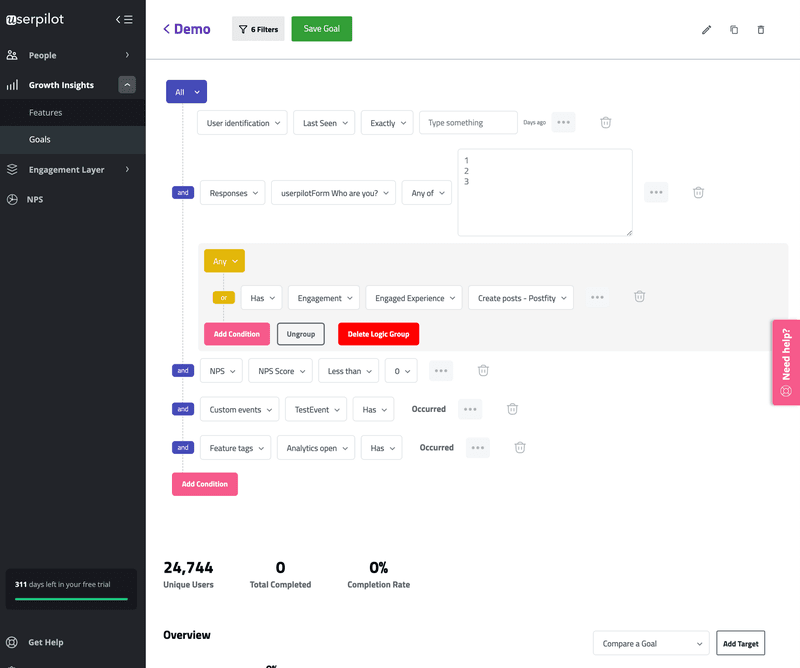The height and width of the screenshot is (668, 800).
Task: Click the Save Goal button
Action: pyautogui.click(x=321, y=30)
